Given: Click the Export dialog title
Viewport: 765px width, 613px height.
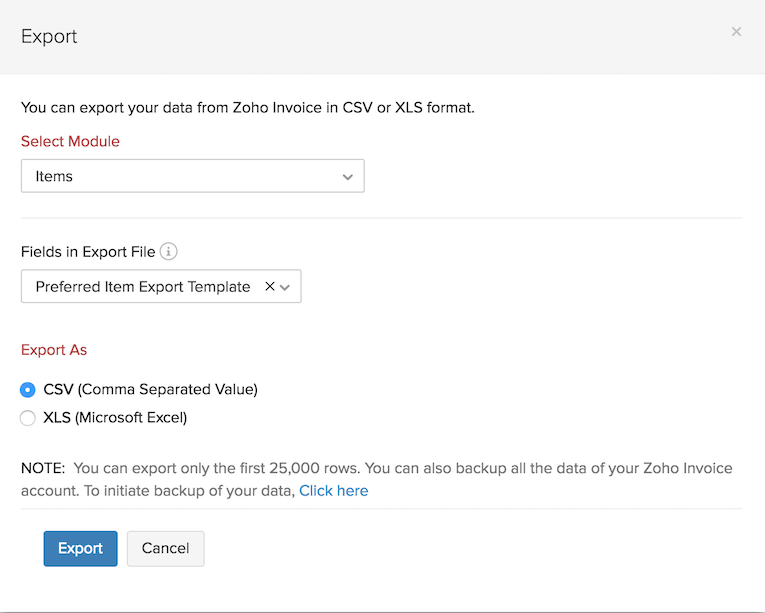Looking at the screenshot, I should [x=49, y=37].
